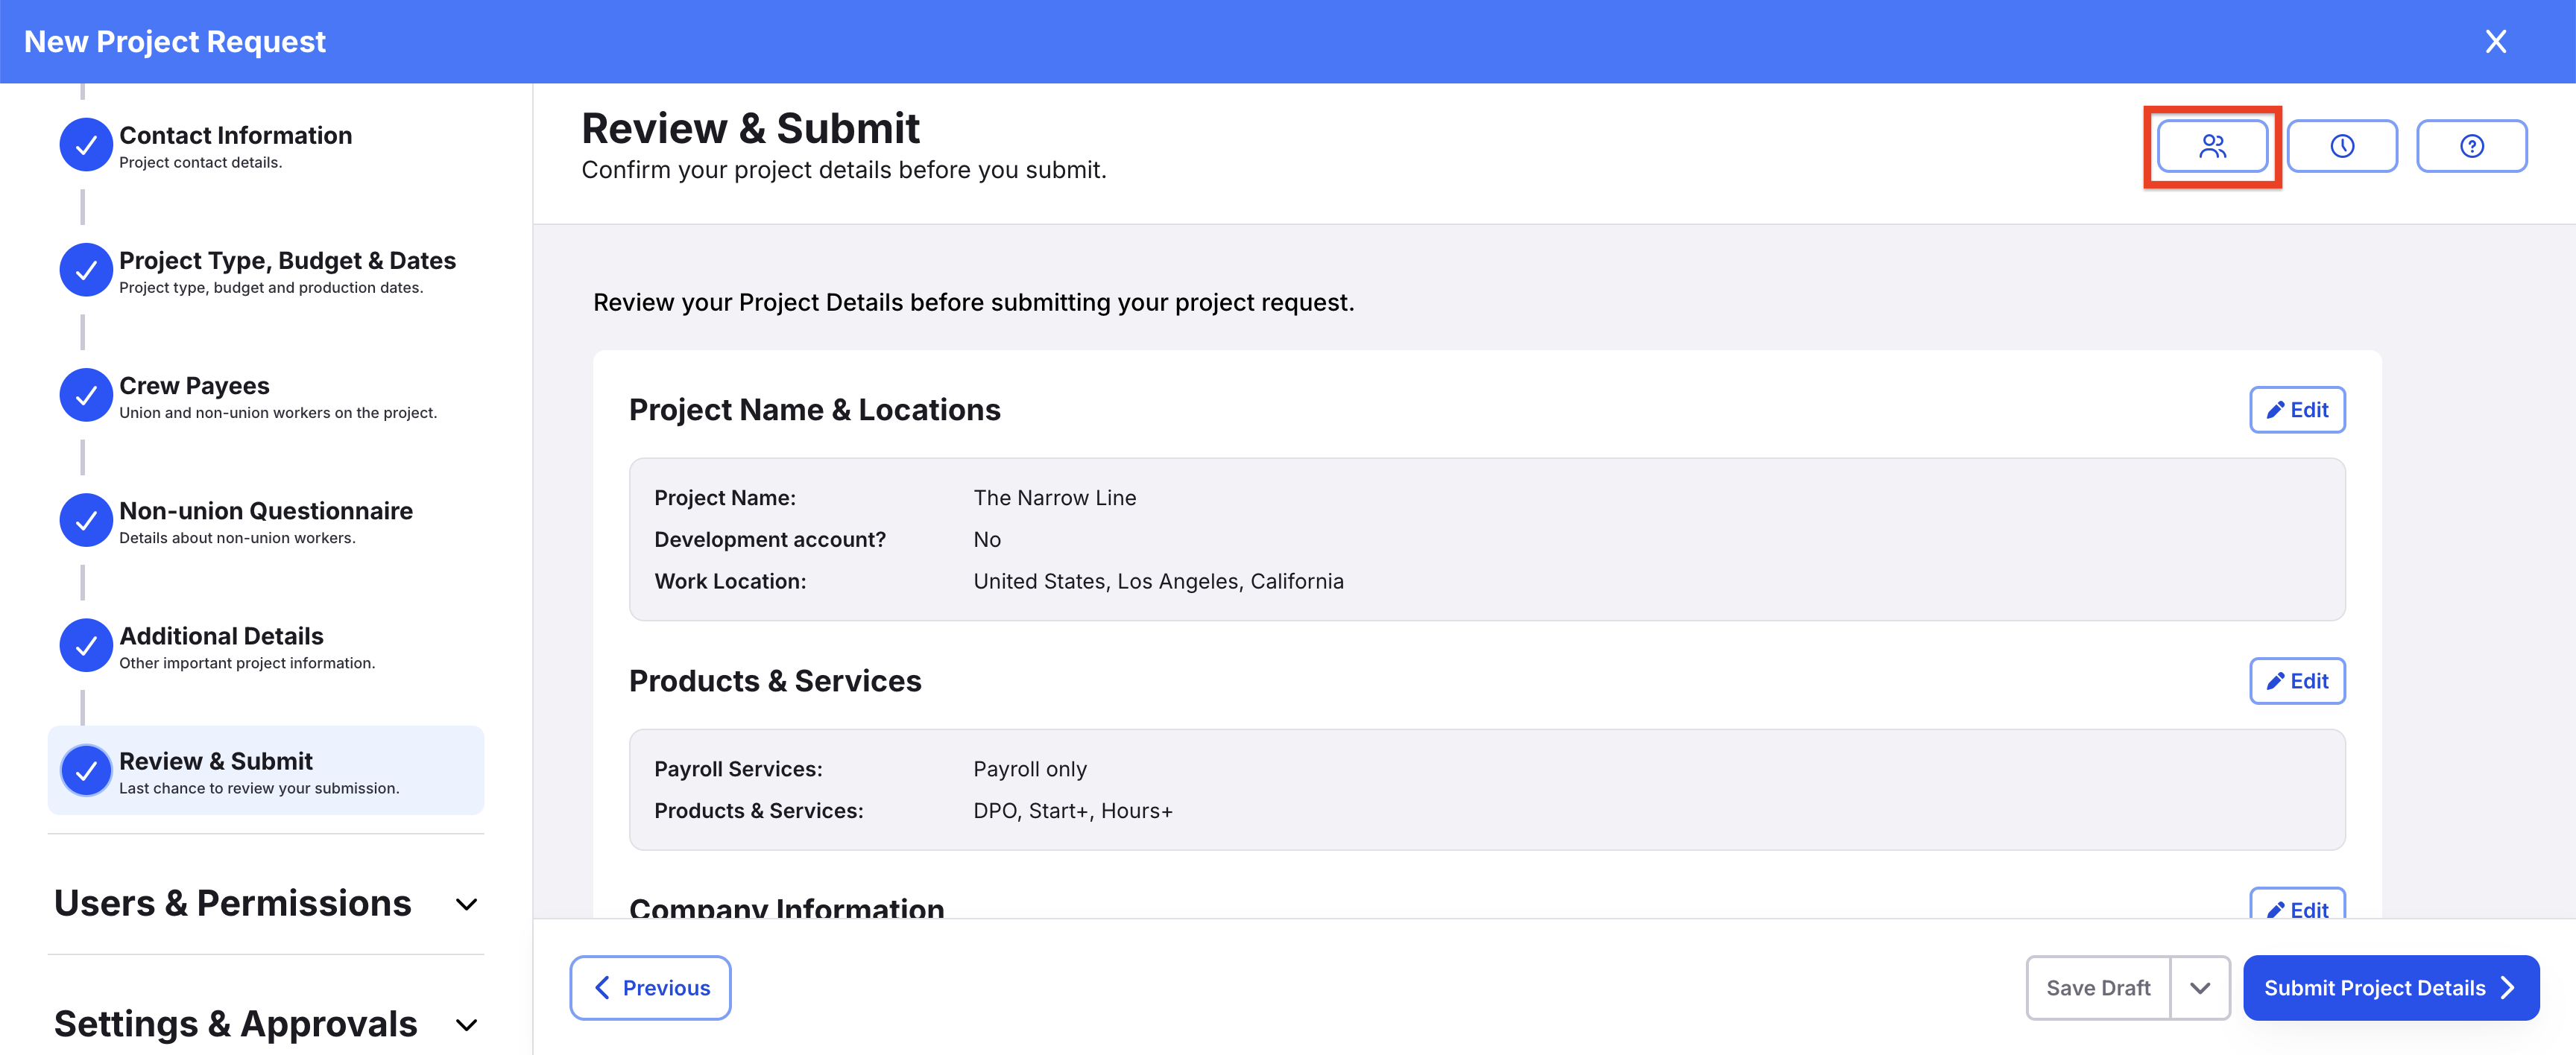
Task: Open the help question mark button
Action: coord(2471,146)
